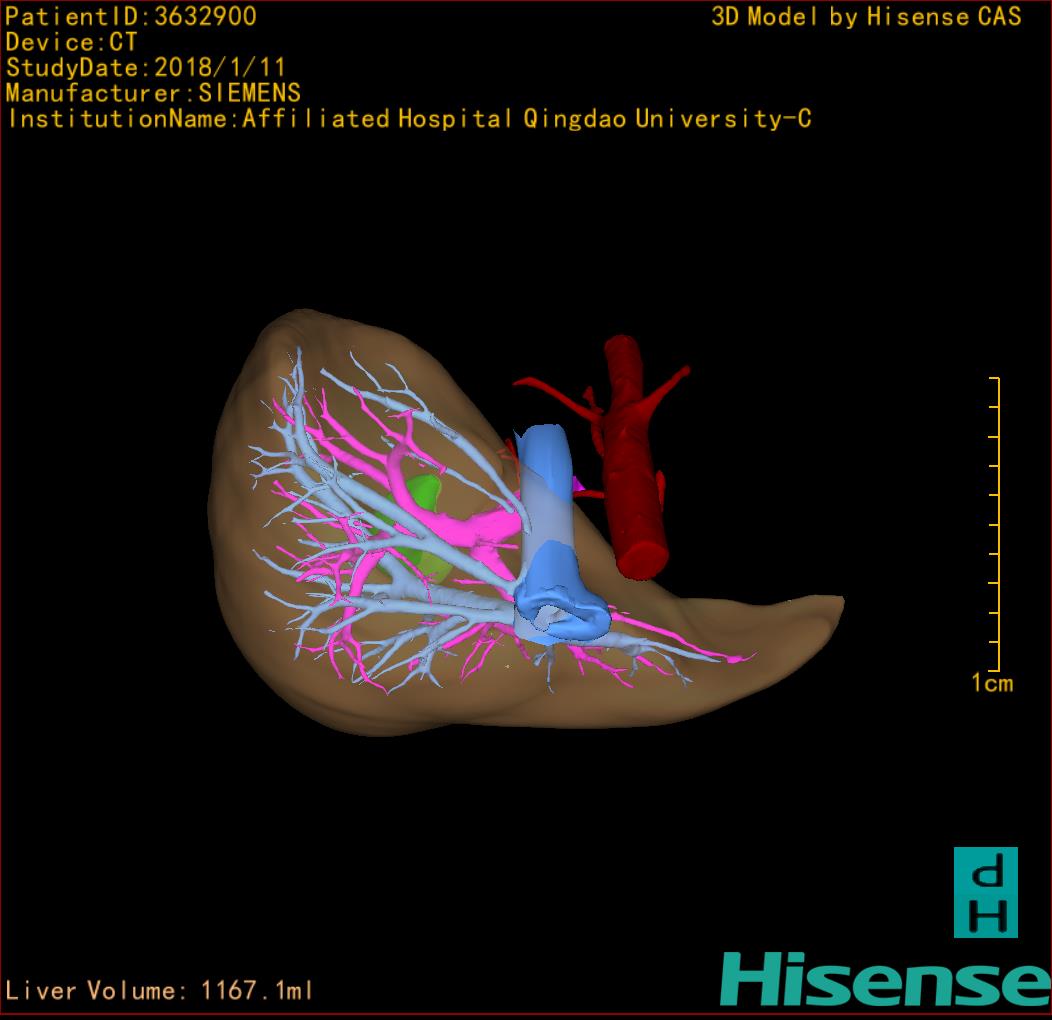Click the red artery branch above the aorta

(553, 393)
